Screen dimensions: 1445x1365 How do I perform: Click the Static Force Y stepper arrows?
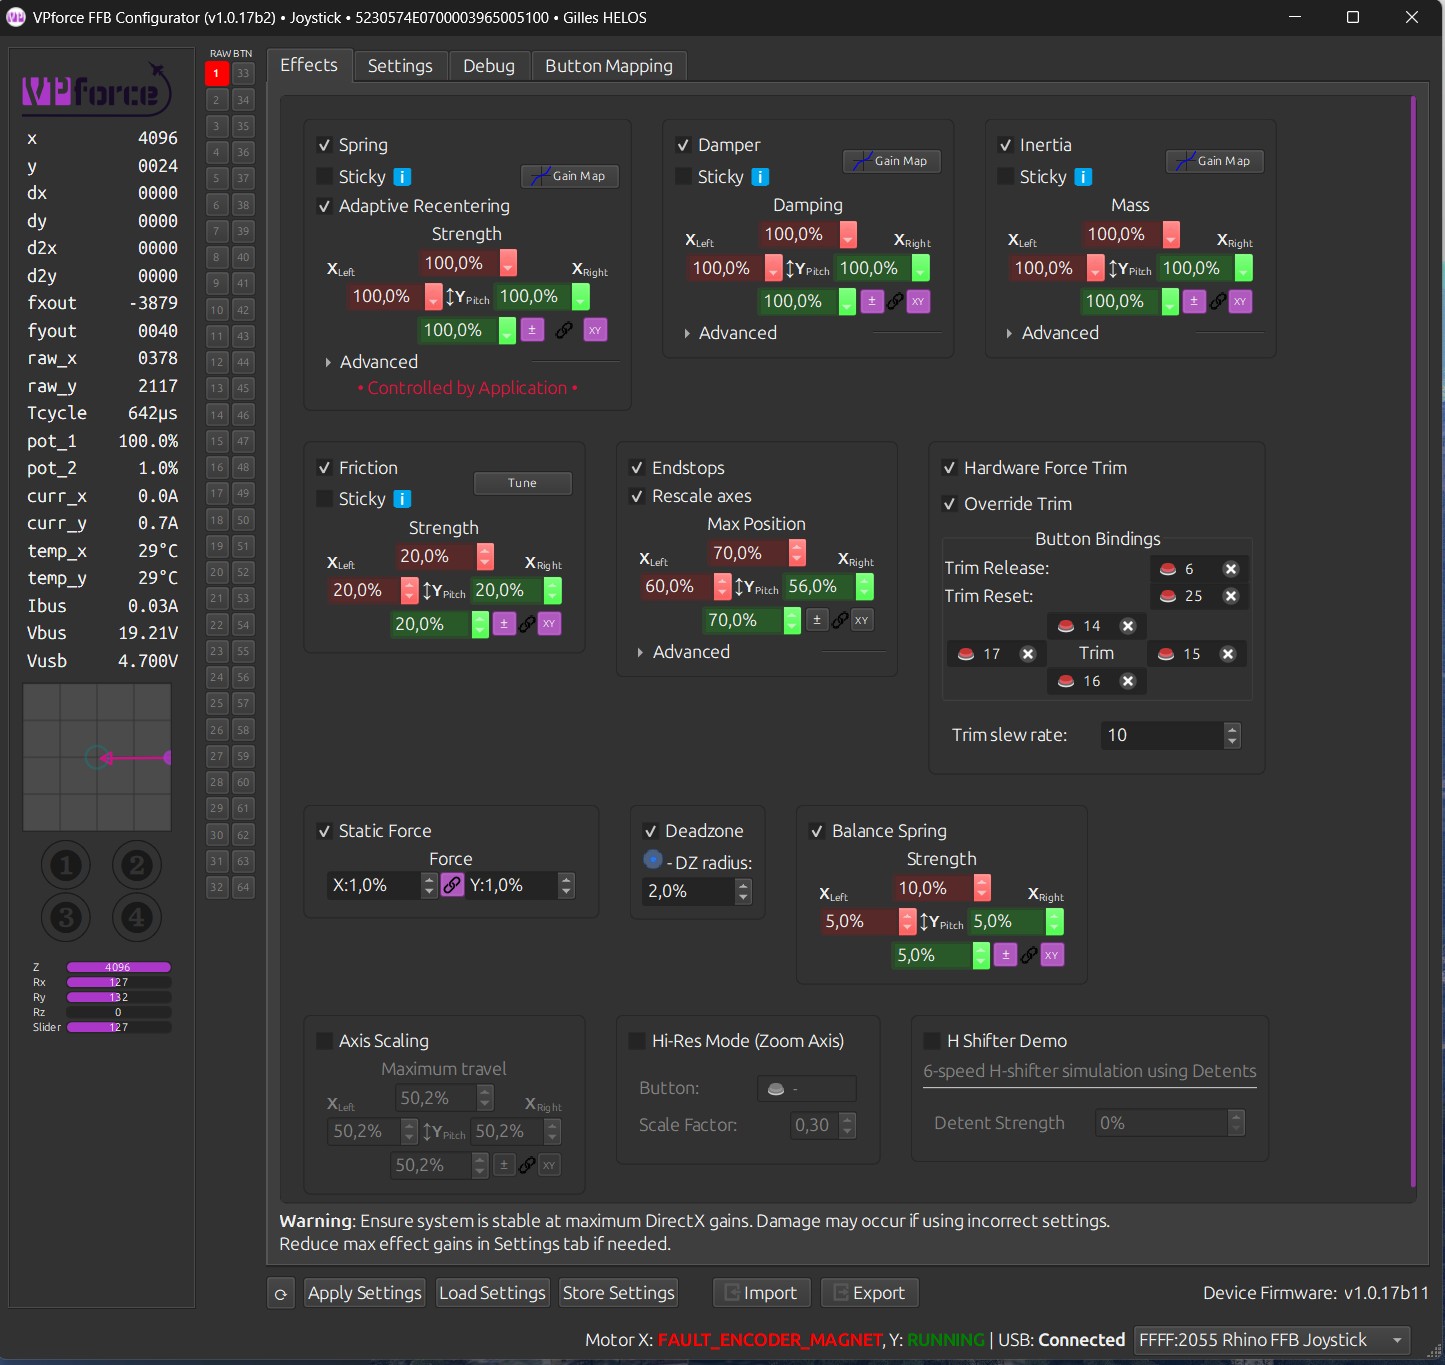[566, 885]
